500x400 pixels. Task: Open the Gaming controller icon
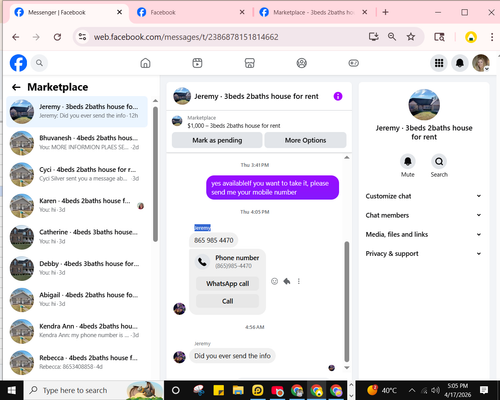pyautogui.click(x=354, y=63)
